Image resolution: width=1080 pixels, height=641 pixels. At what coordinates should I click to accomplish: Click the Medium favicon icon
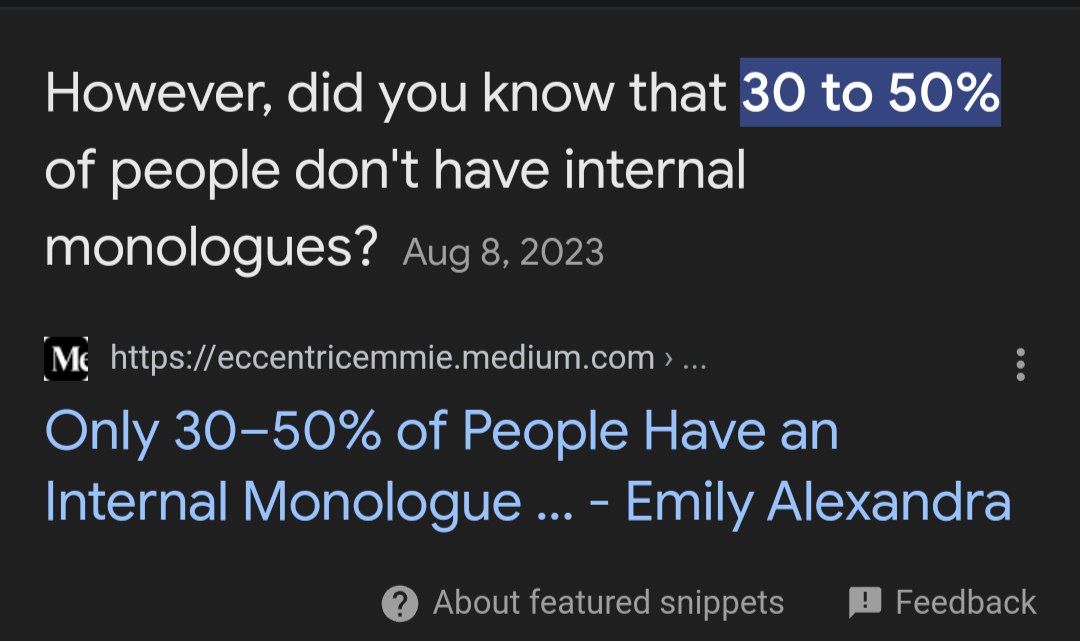66,359
